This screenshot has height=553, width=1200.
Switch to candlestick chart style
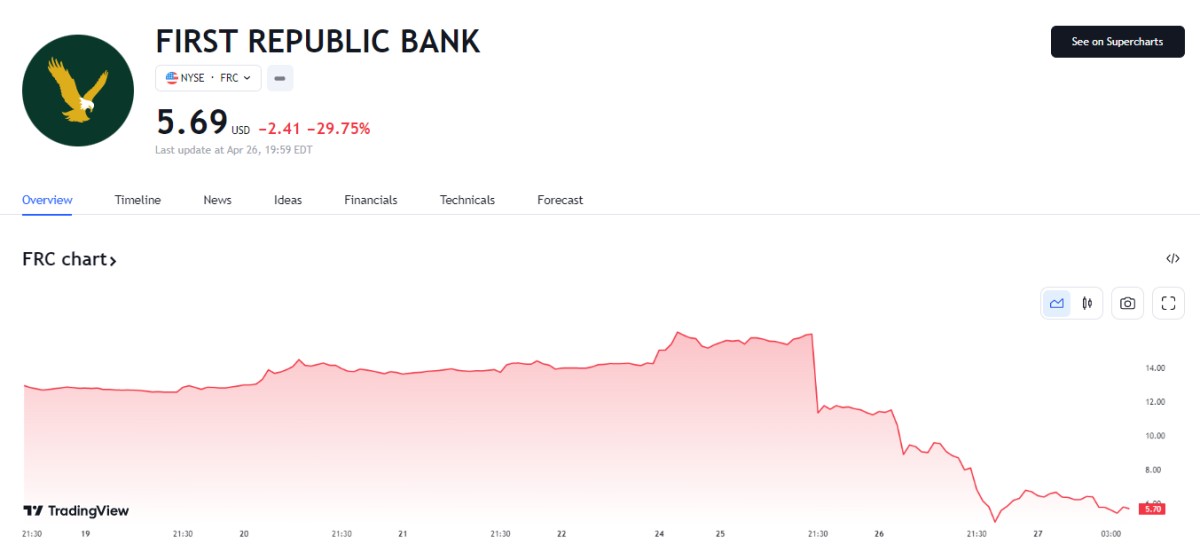1087,303
